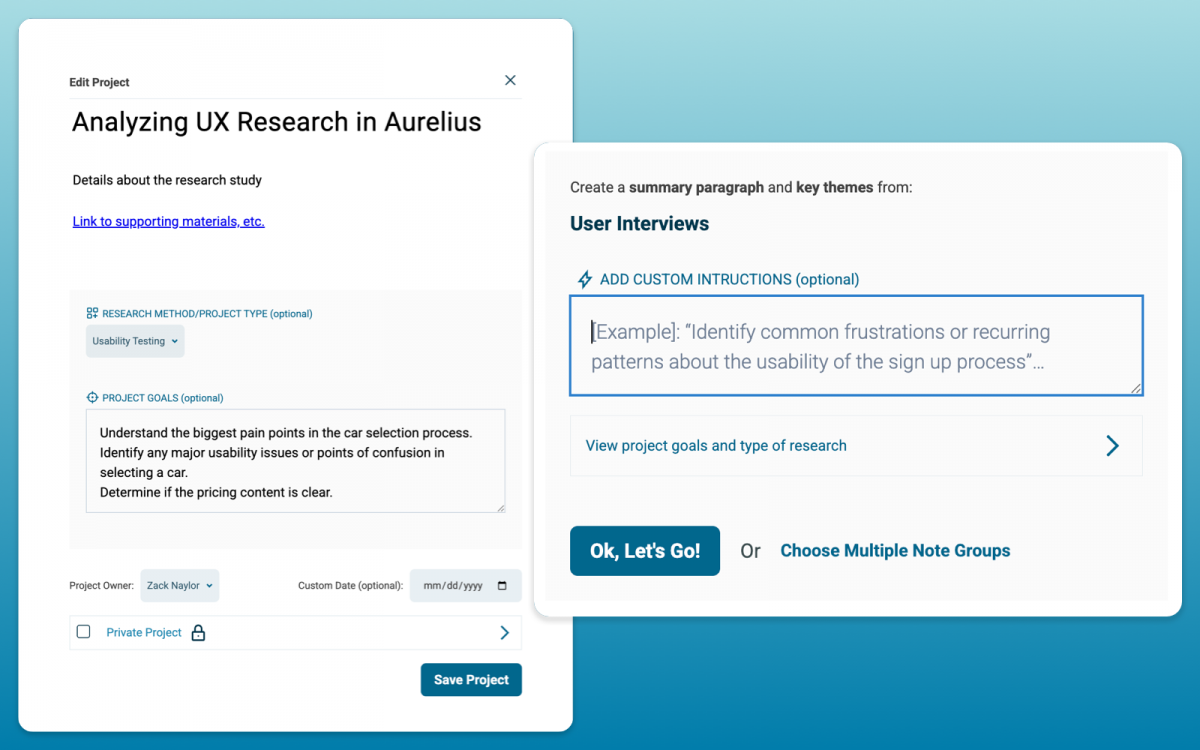Expand View project goals and type of research
1200x750 pixels.
click(x=715, y=445)
